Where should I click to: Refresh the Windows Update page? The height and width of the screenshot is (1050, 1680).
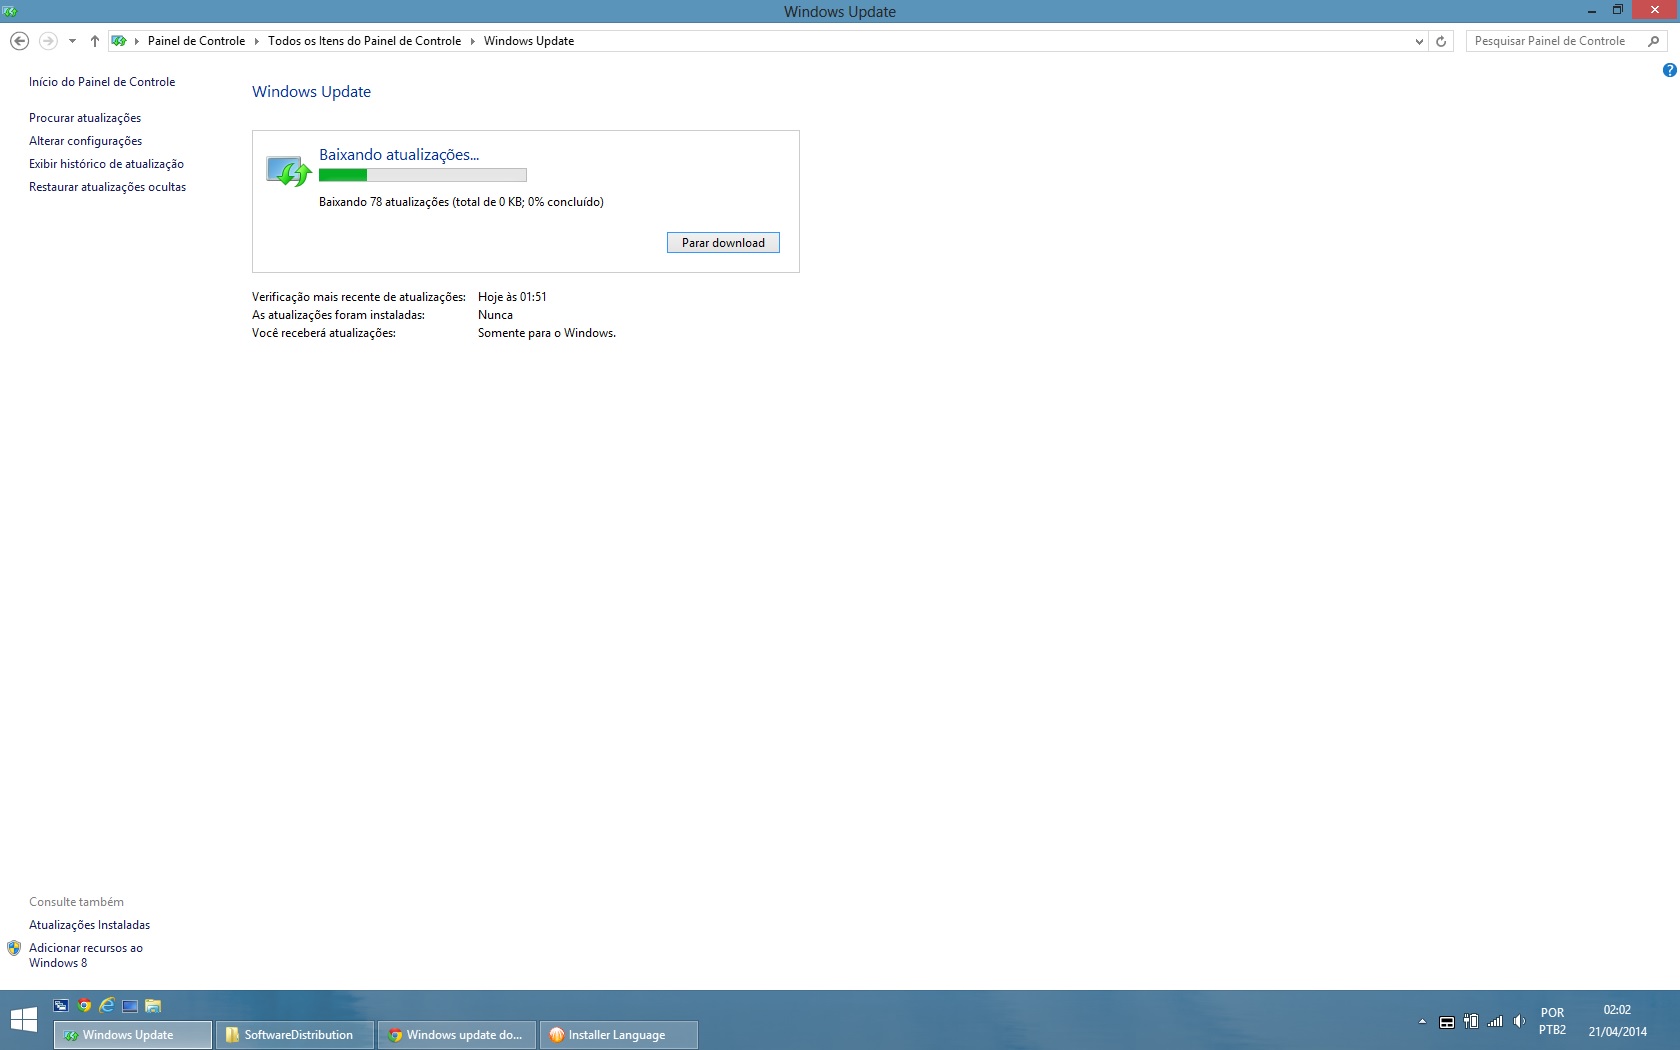coord(1441,41)
